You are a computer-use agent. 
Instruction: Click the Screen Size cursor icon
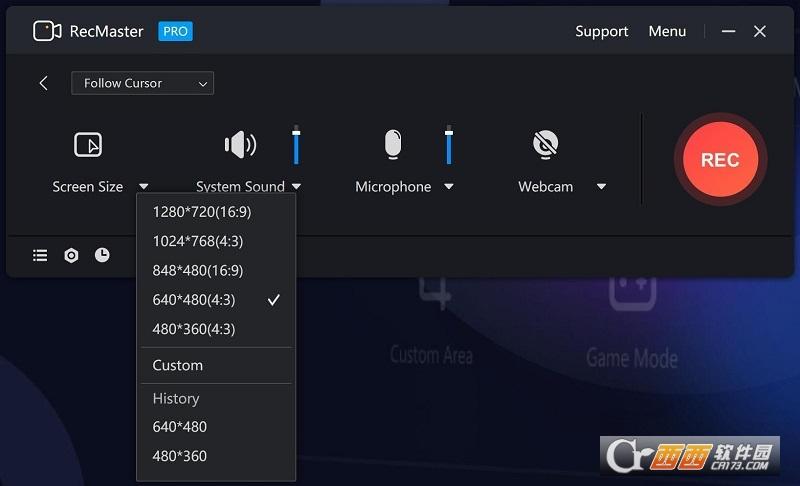[88, 145]
